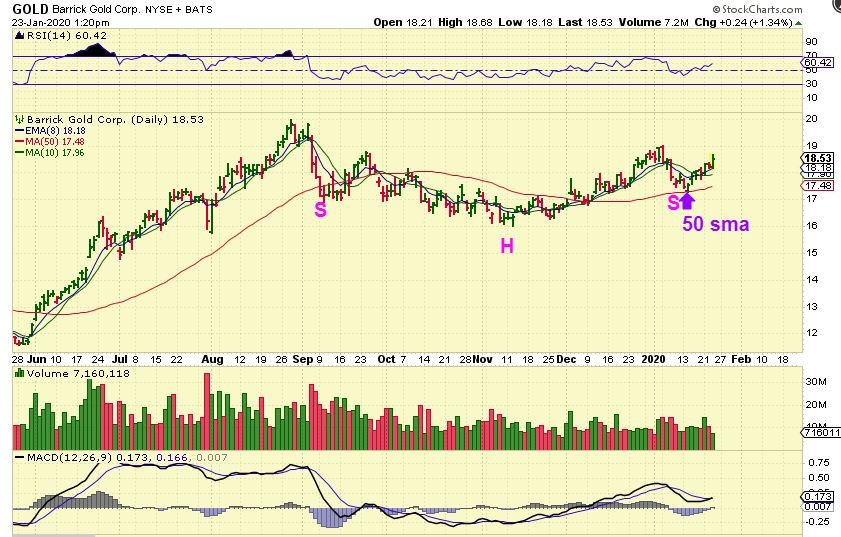841x537 pixels.
Task: Click the 'MA(50) 17.48' legend entry
Action: tap(49, 142)
